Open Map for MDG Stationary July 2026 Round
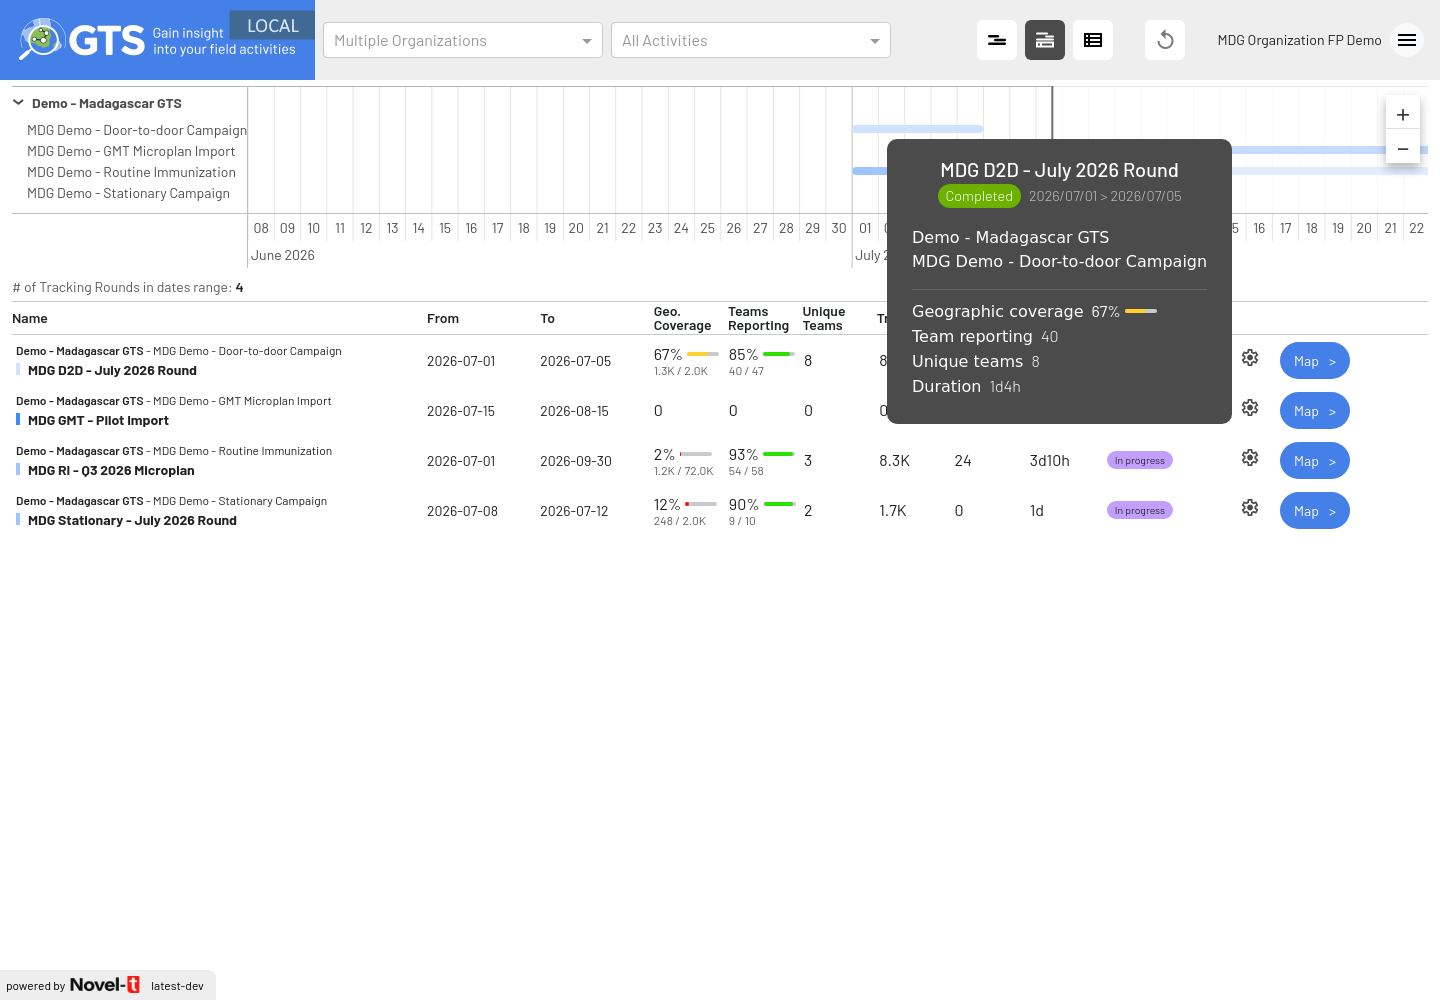The width and height of the screenshot is (1440, 1000). tap(1315, 511)
